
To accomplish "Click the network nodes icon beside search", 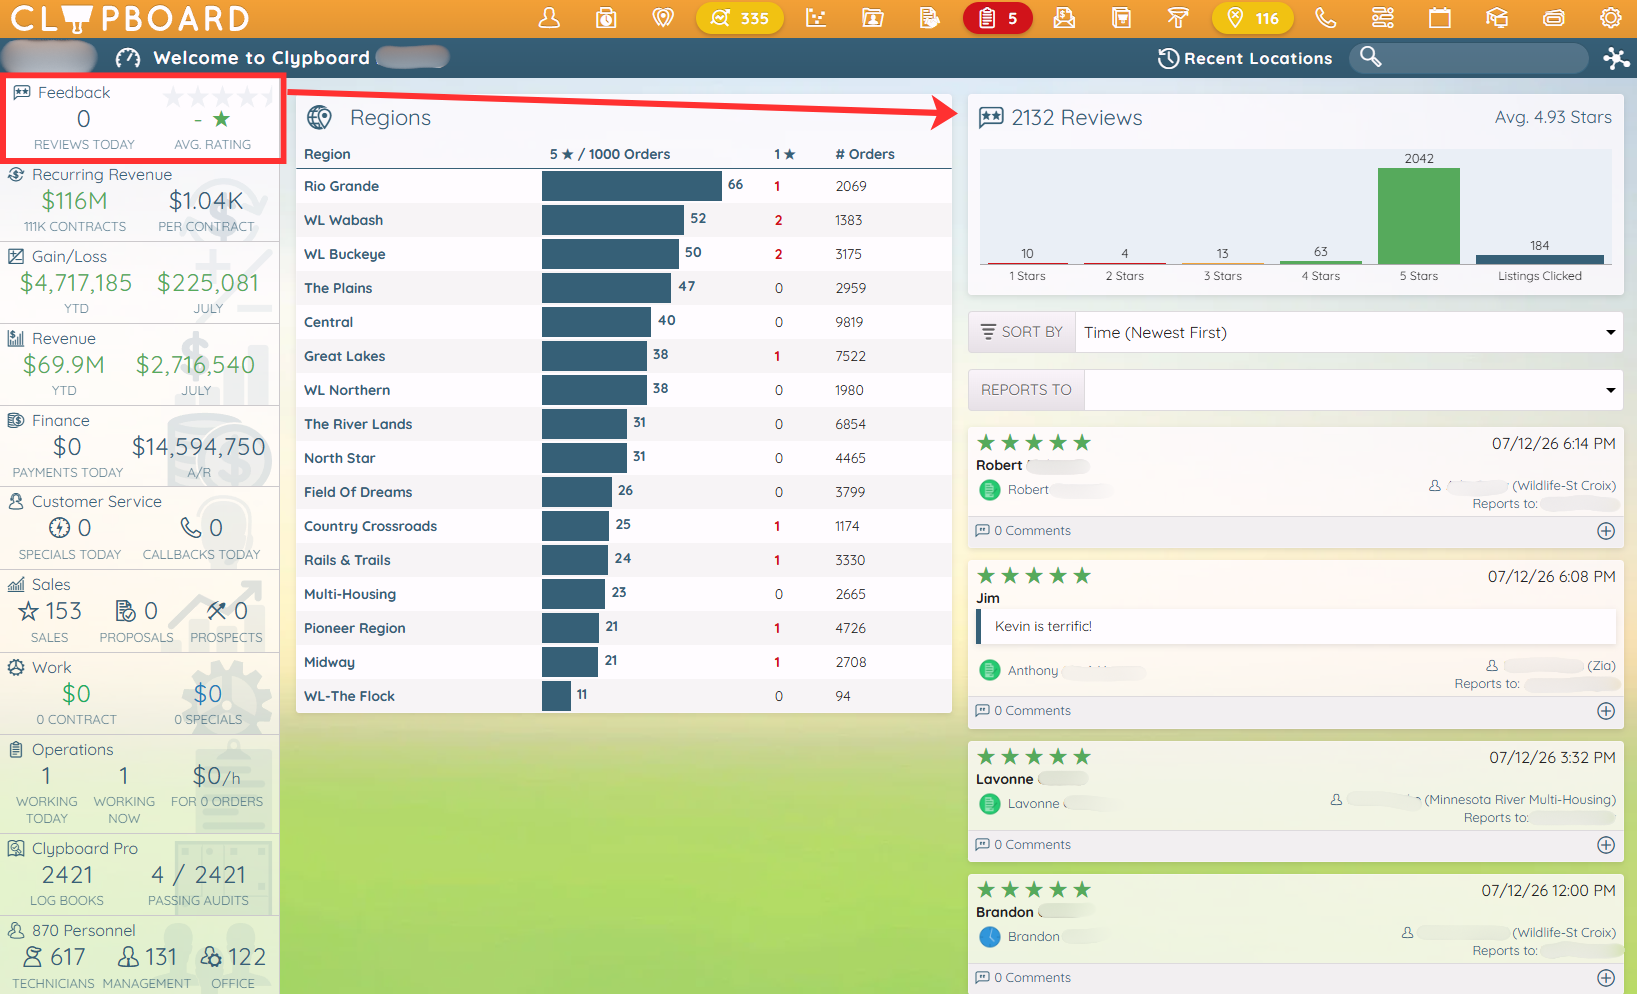I will click(1616, 58).
